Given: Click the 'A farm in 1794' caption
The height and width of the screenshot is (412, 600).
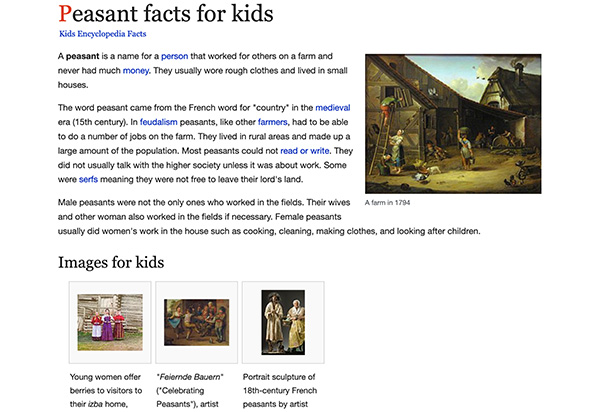Looking at the screenshot, I should (387, 203).
